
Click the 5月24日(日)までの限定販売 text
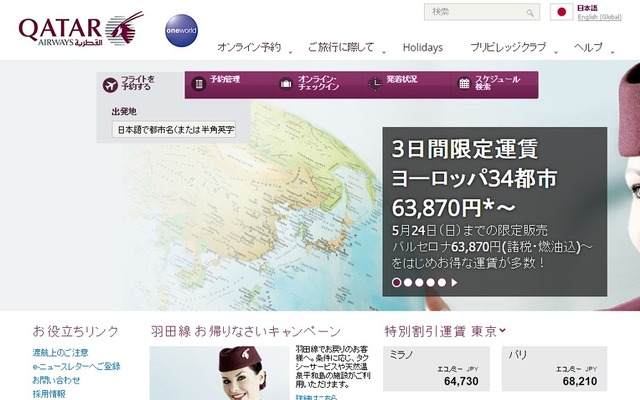point(469,231)
